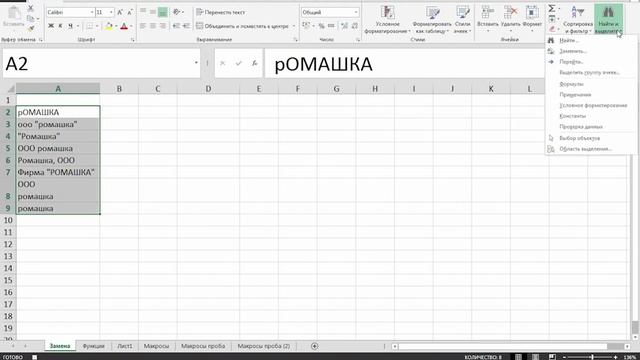Toggle Wrap Text (Перенести текст)
The width and height of the screenshot is (640, 360).
[220, 13]
